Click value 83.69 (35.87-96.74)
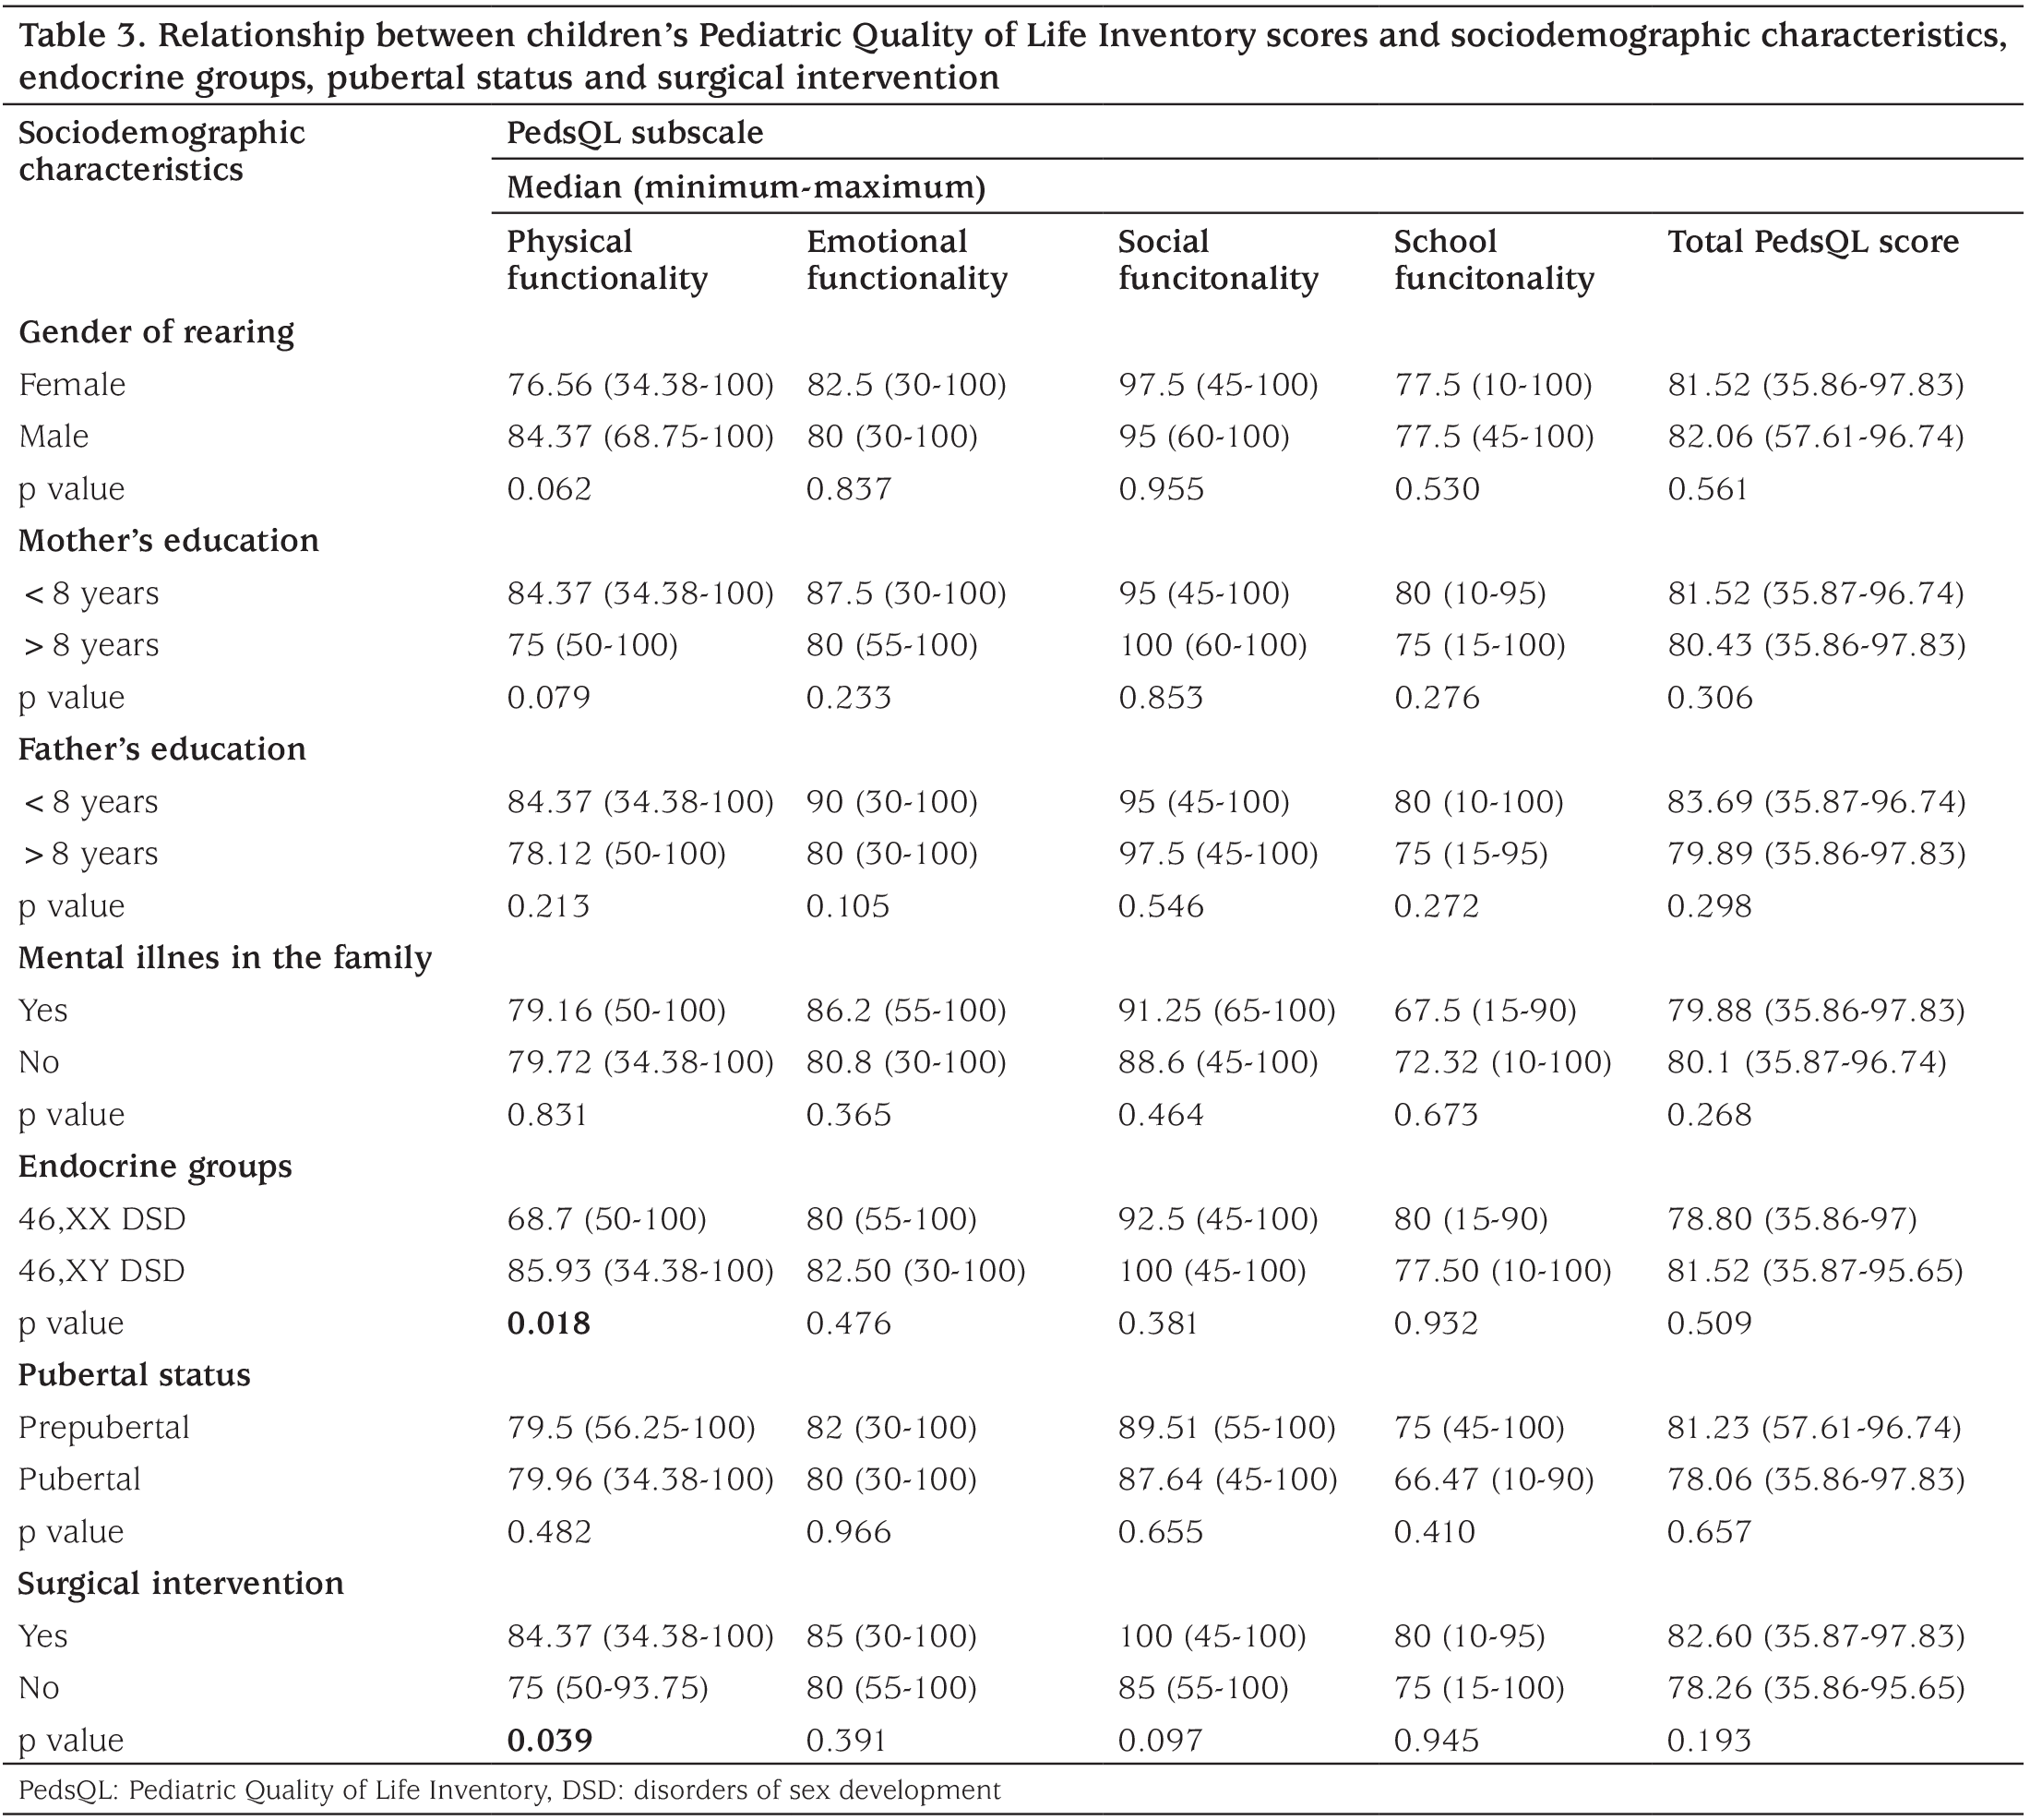Viewport: 2030px width, 1820px height. click(1816, 802)
